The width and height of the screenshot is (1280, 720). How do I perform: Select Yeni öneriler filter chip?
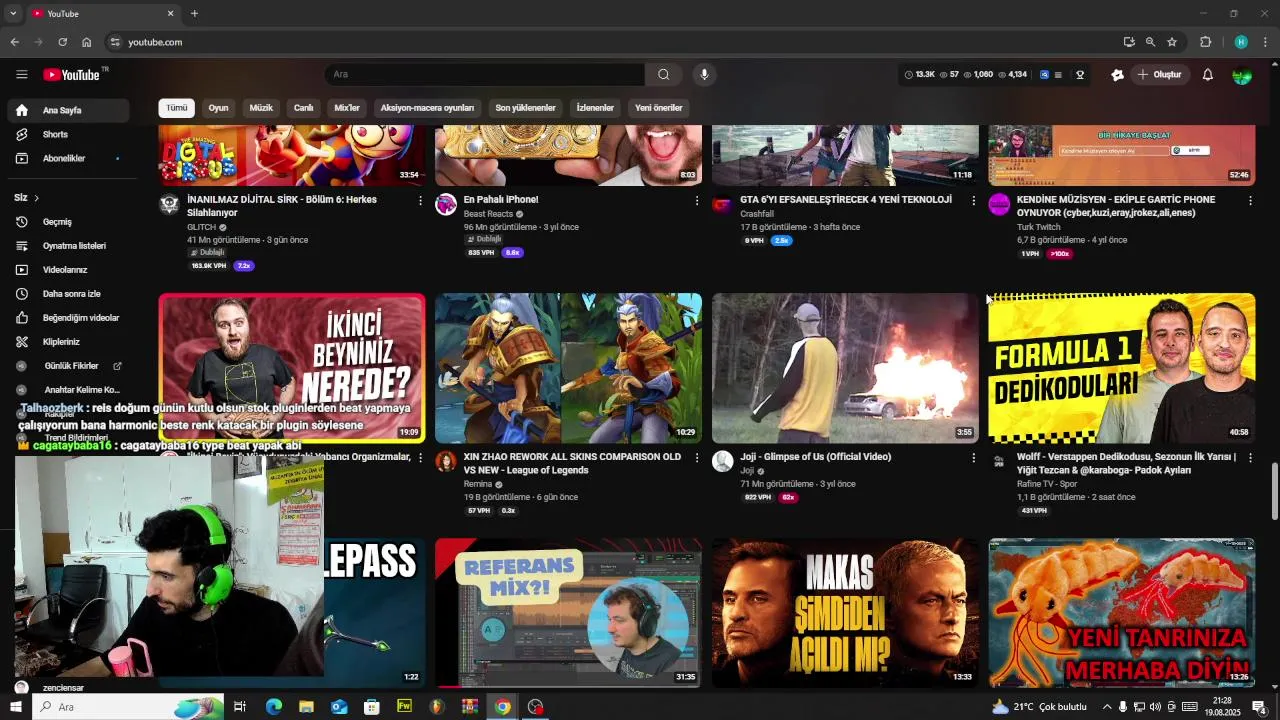click(x=659, y=108)
